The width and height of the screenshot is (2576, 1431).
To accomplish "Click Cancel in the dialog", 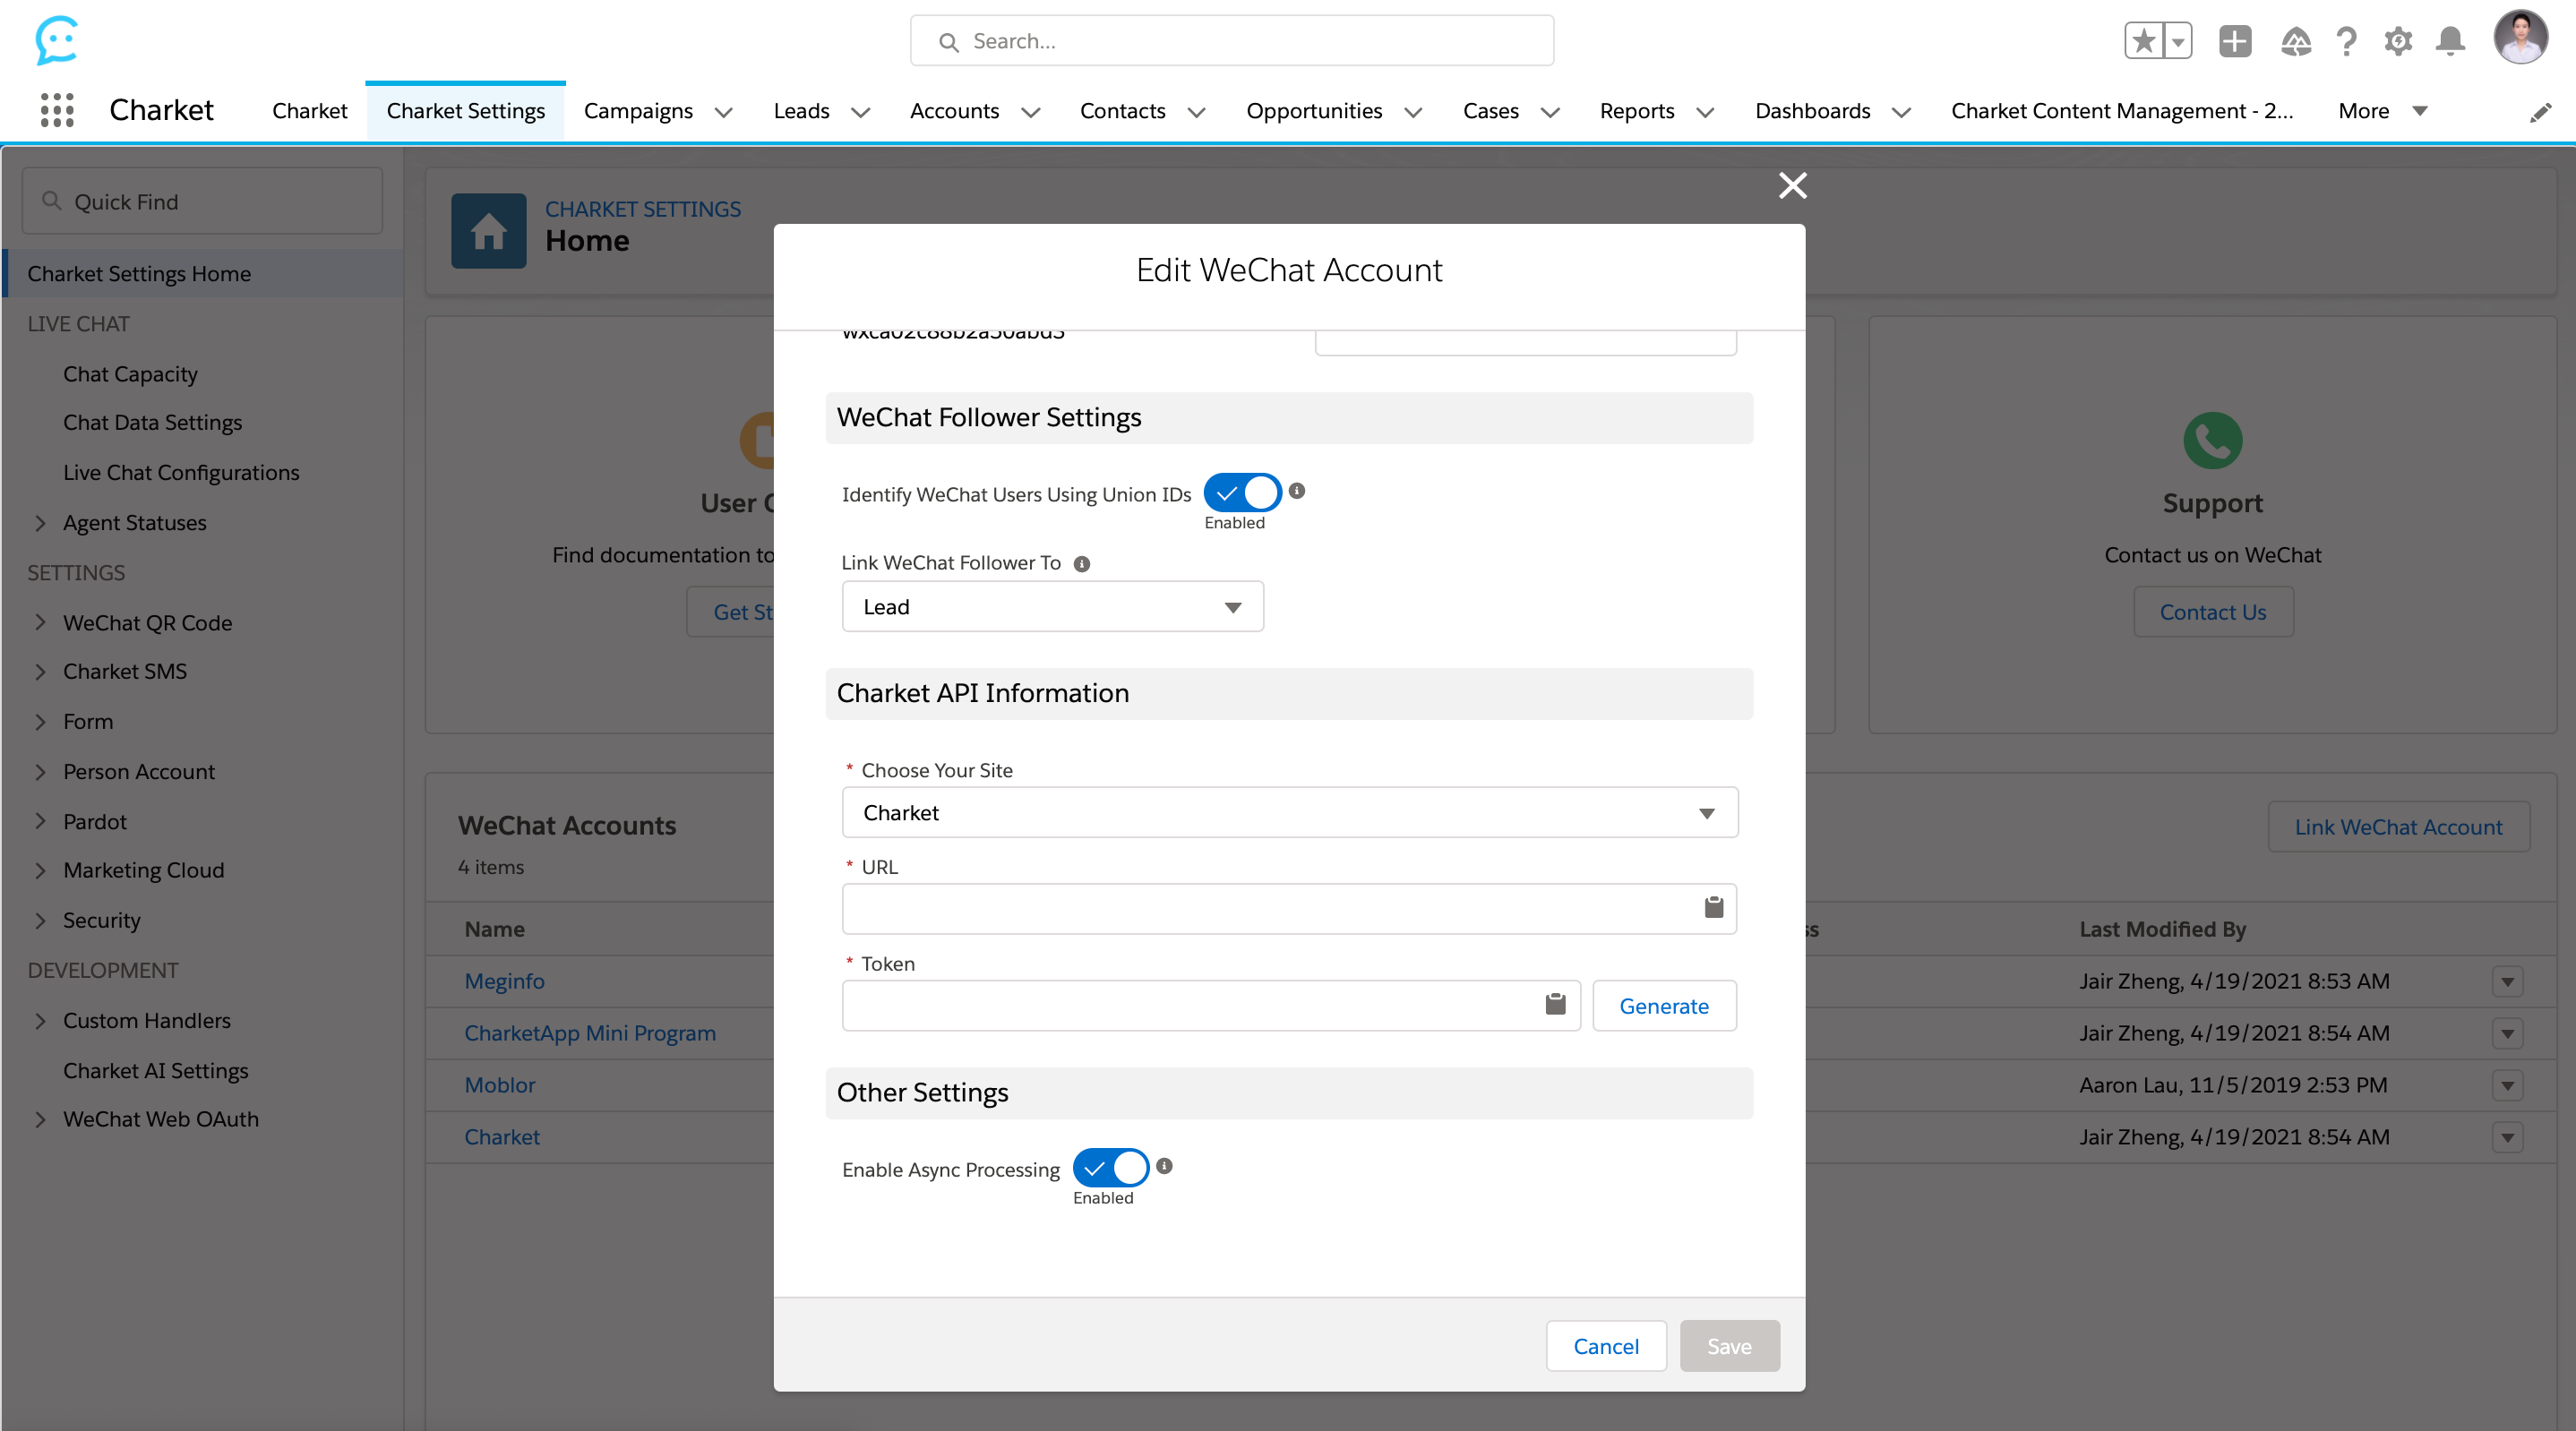I will coord(1606,1346).
